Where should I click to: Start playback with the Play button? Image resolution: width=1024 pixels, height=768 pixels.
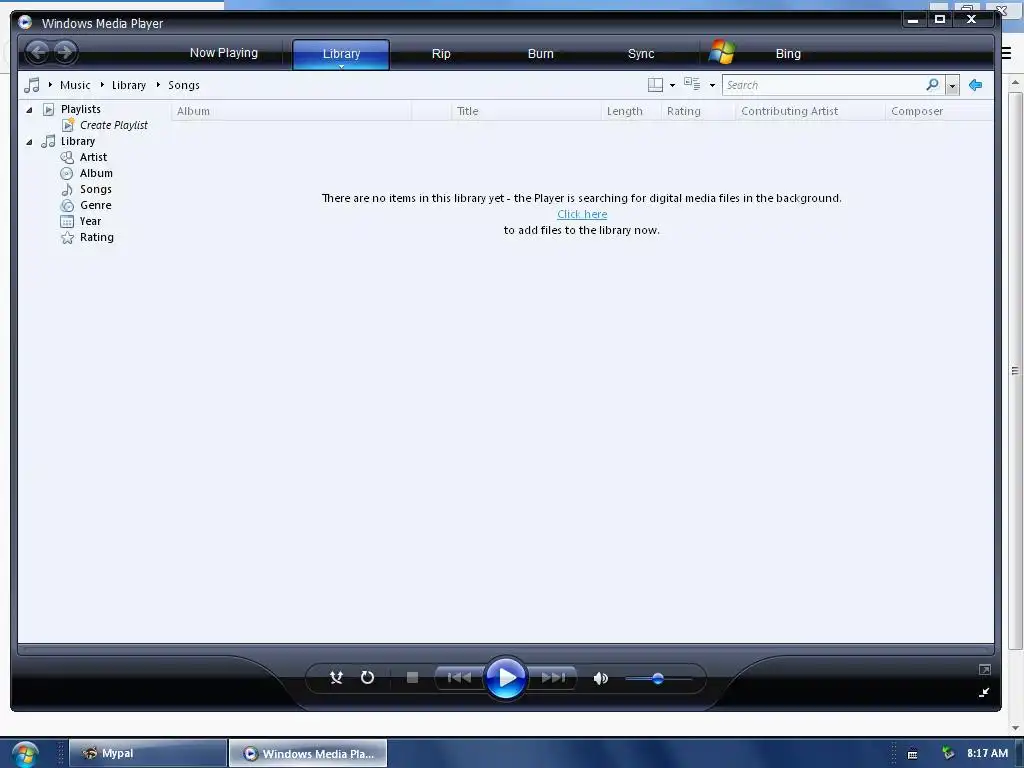[x=506, y=678]
